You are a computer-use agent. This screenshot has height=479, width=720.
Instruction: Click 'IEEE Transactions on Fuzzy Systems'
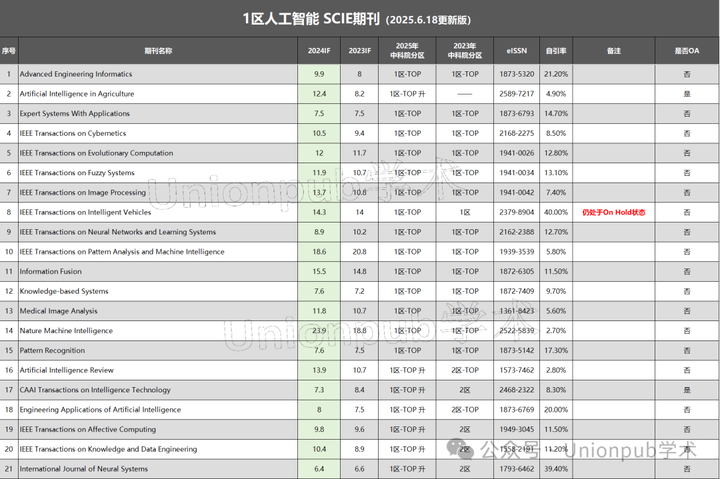point(77,173)
